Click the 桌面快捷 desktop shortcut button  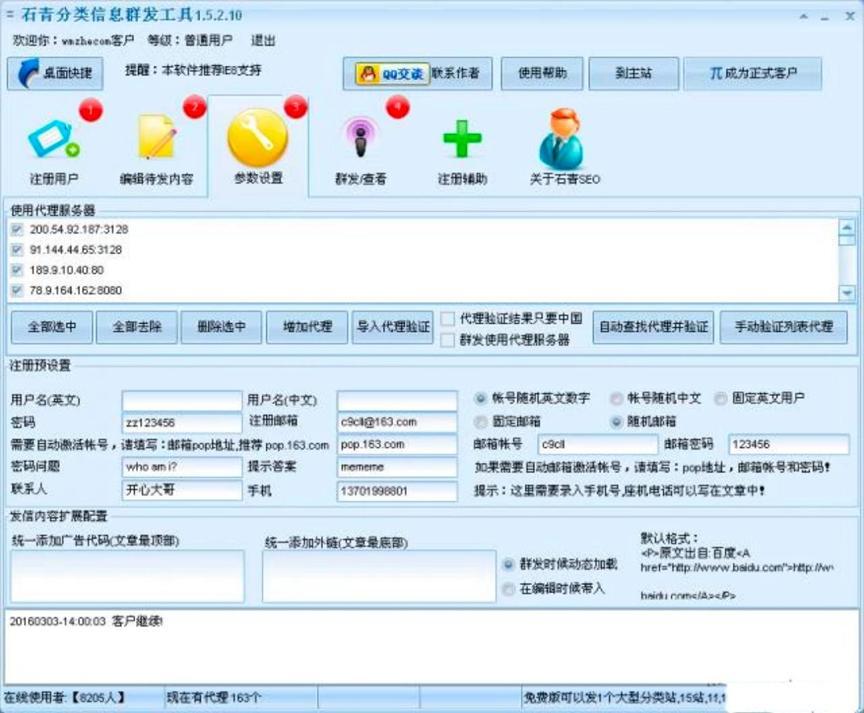pyautogui.click(x=55, y=73)
